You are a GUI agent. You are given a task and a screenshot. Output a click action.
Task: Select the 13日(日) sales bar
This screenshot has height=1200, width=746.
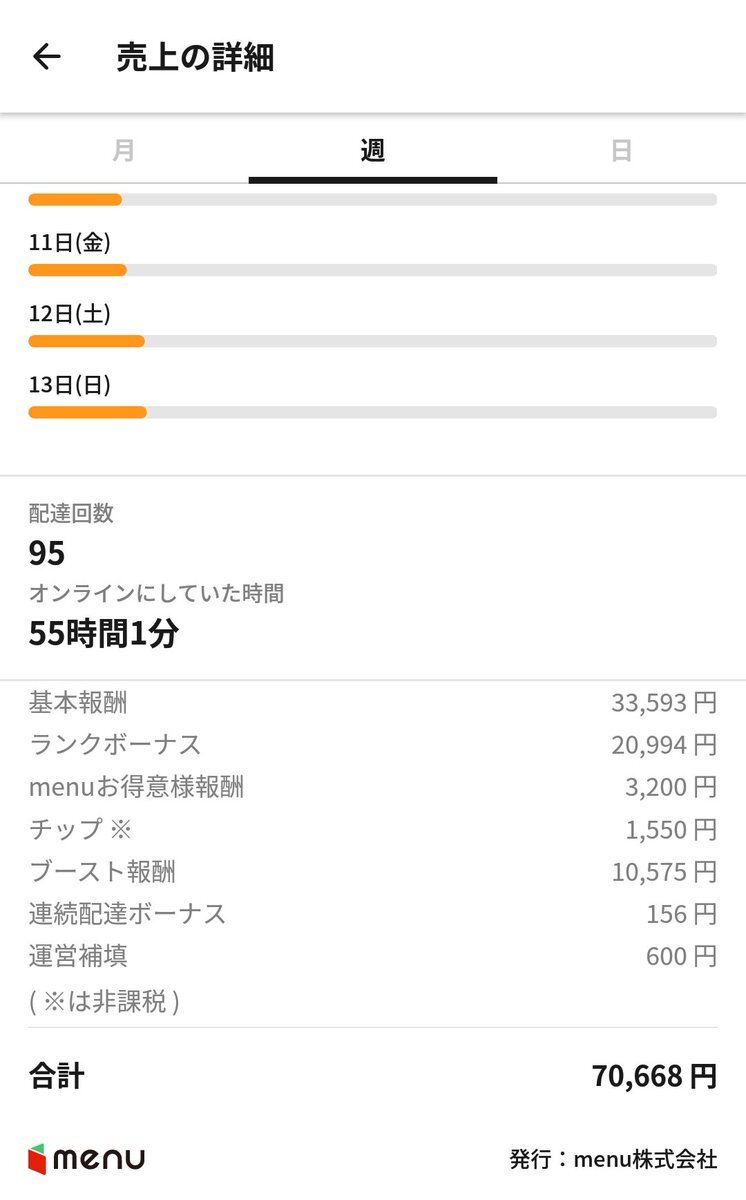coord(372,412)
